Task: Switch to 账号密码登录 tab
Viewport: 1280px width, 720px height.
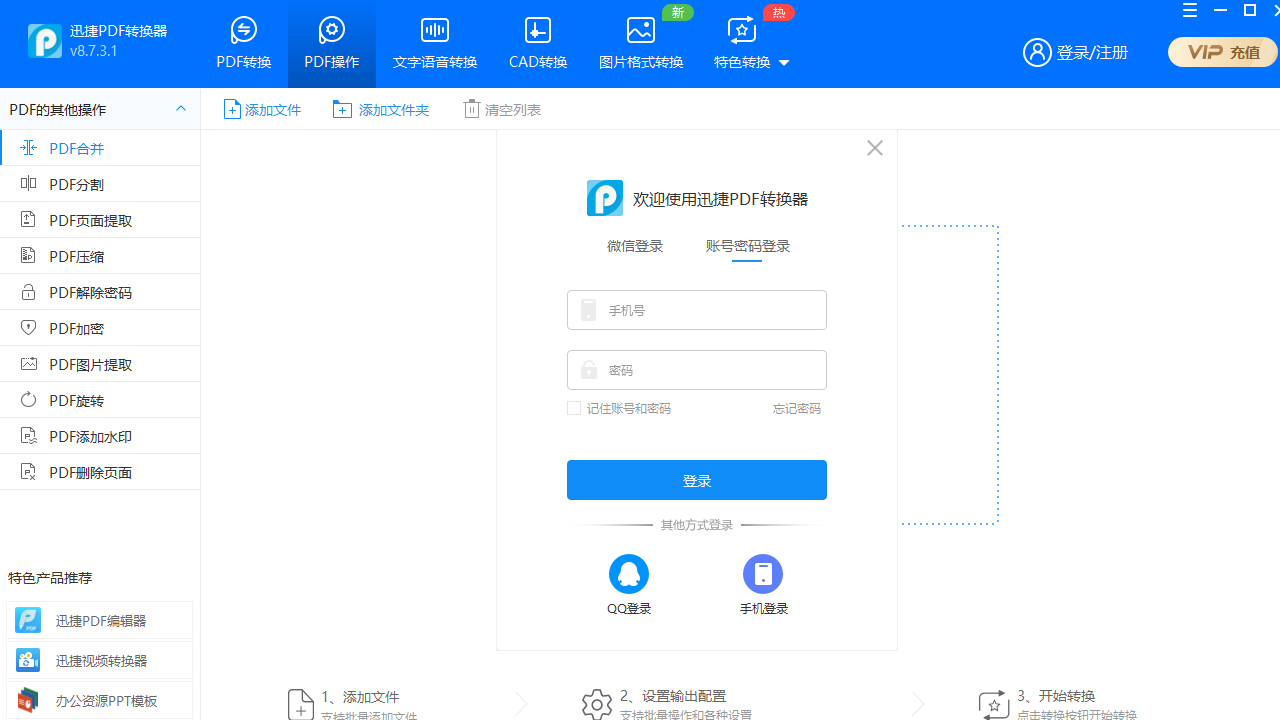Action: point(748,246)
